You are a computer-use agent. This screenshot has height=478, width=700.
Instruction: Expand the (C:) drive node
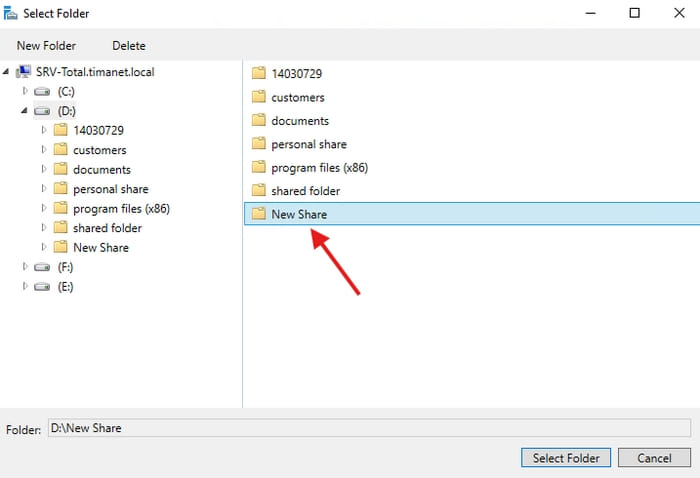tap(25, 91)
